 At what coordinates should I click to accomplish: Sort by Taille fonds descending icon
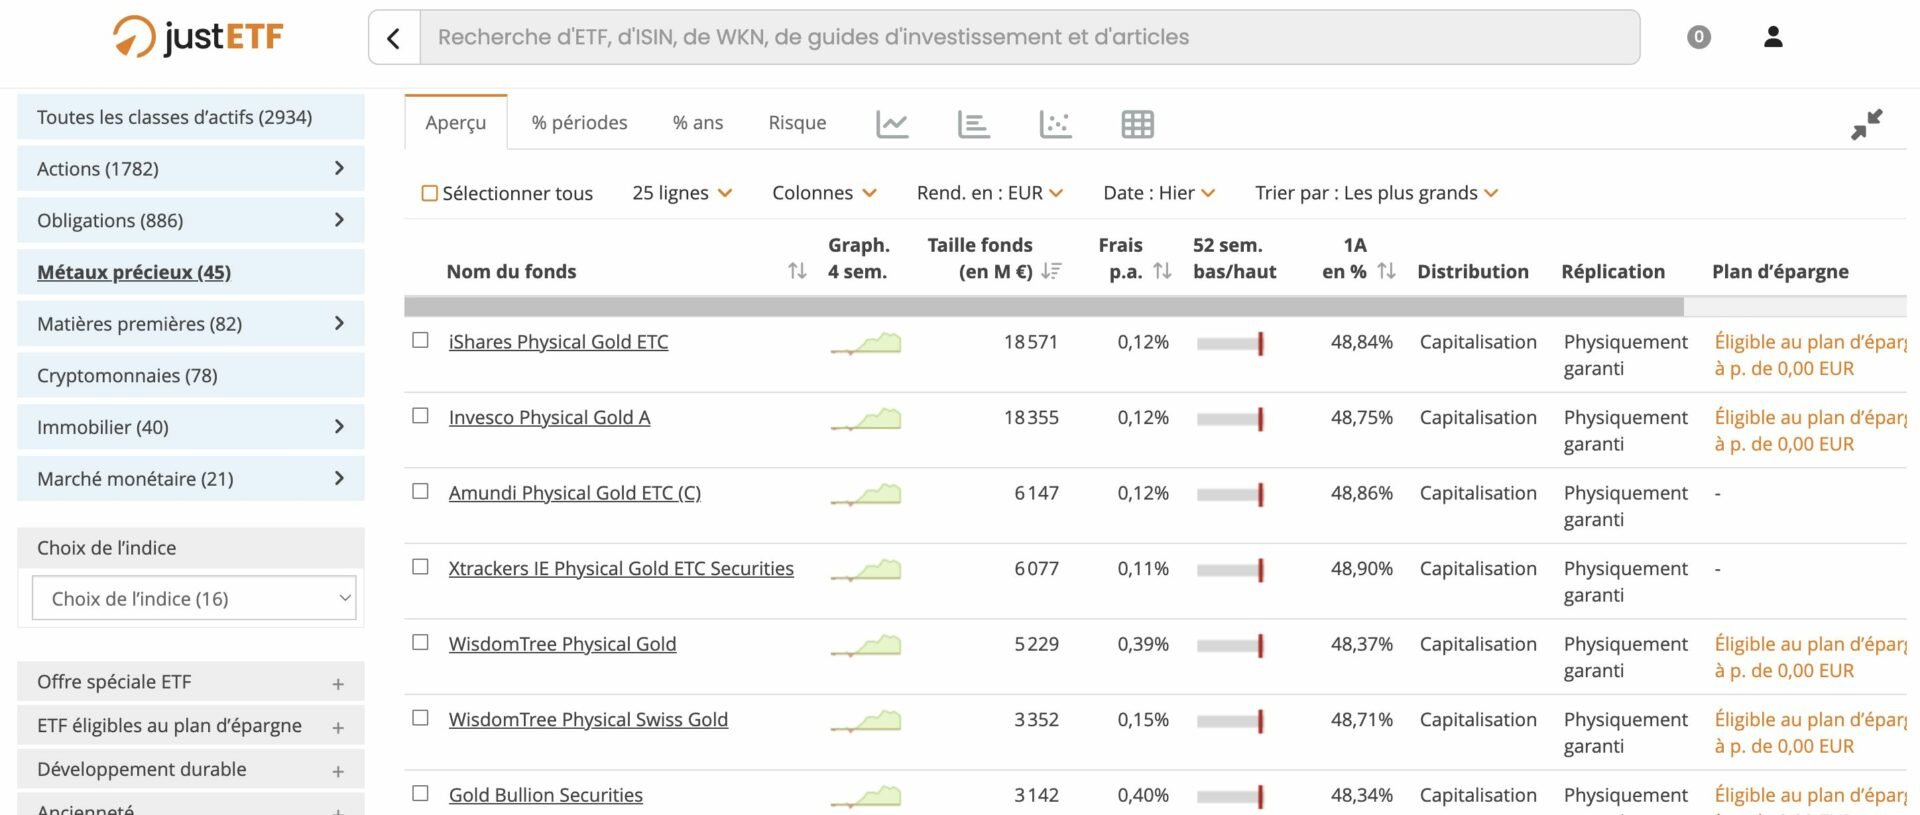(1051, 271)
